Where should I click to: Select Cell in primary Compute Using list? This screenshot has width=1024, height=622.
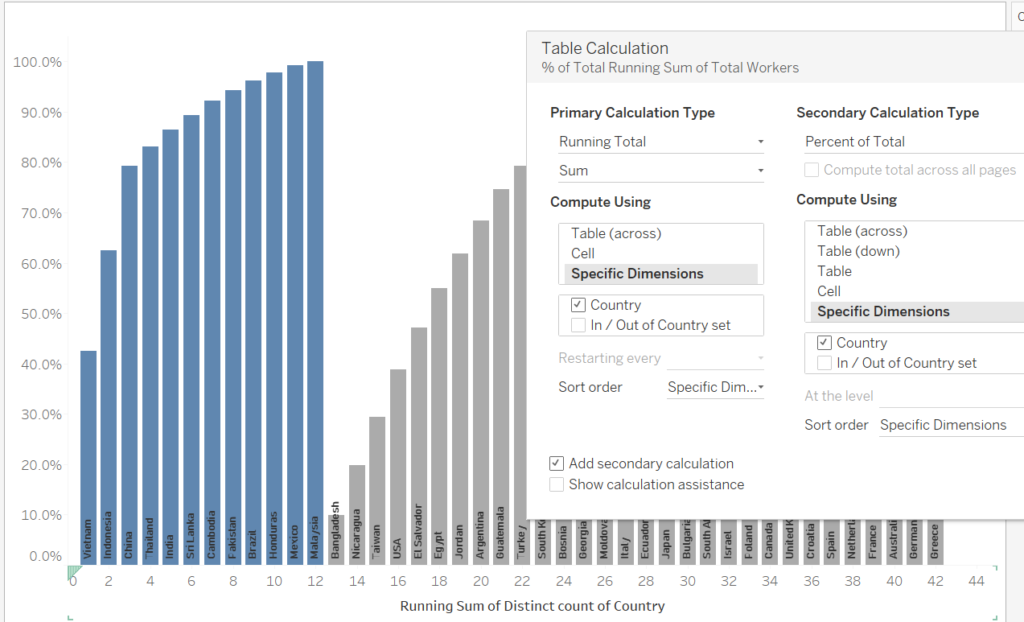coord(661,254)
